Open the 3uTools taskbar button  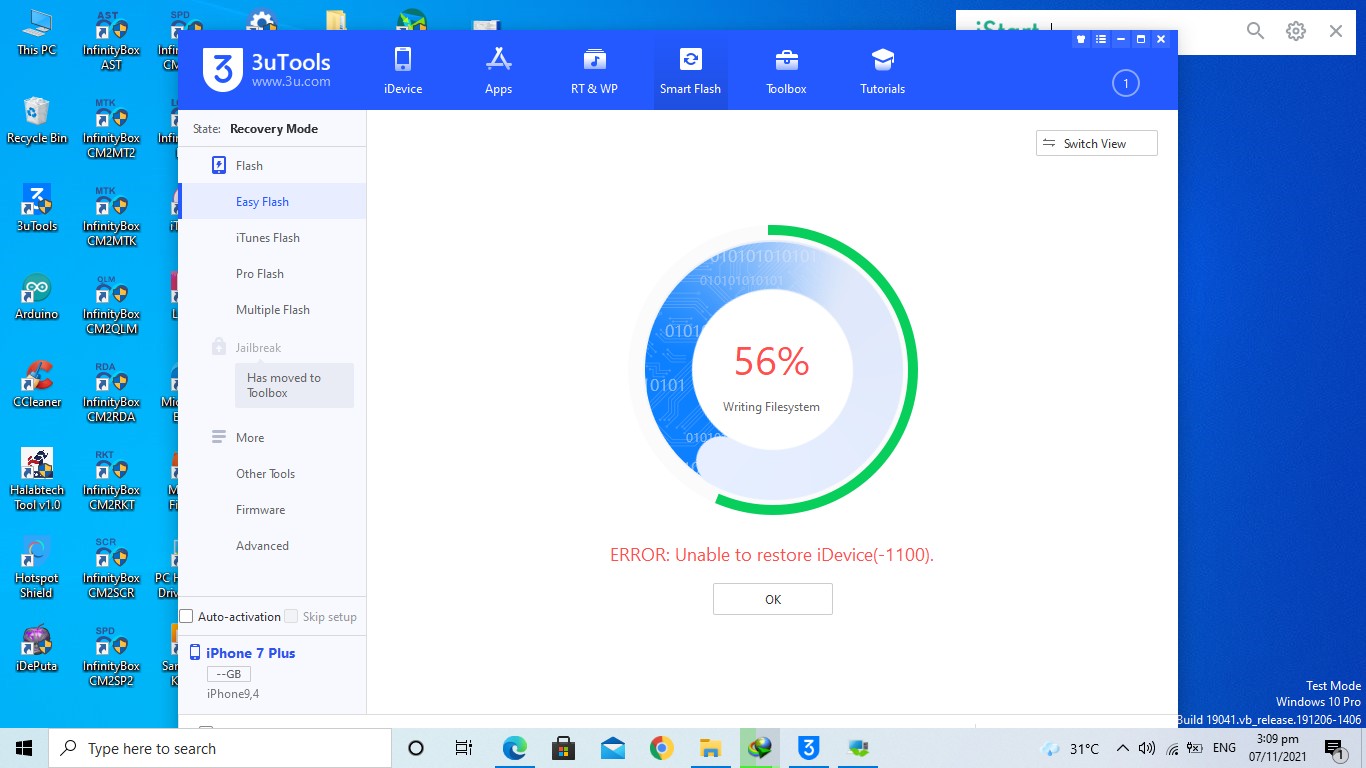[x=808, y=748]
